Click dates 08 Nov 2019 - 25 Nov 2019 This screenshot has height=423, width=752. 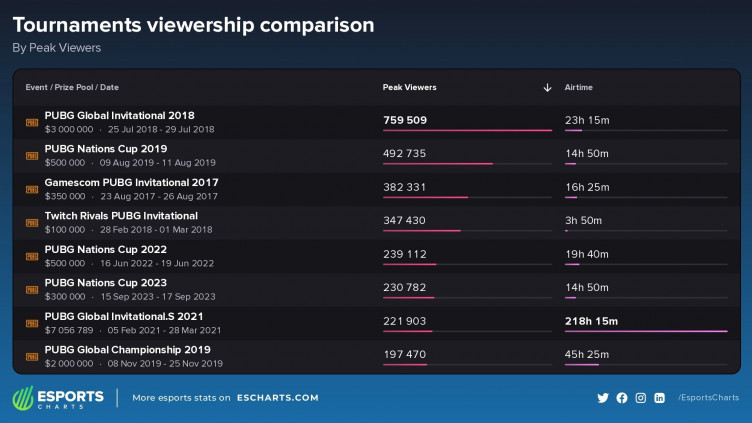[x=165, y=363]
